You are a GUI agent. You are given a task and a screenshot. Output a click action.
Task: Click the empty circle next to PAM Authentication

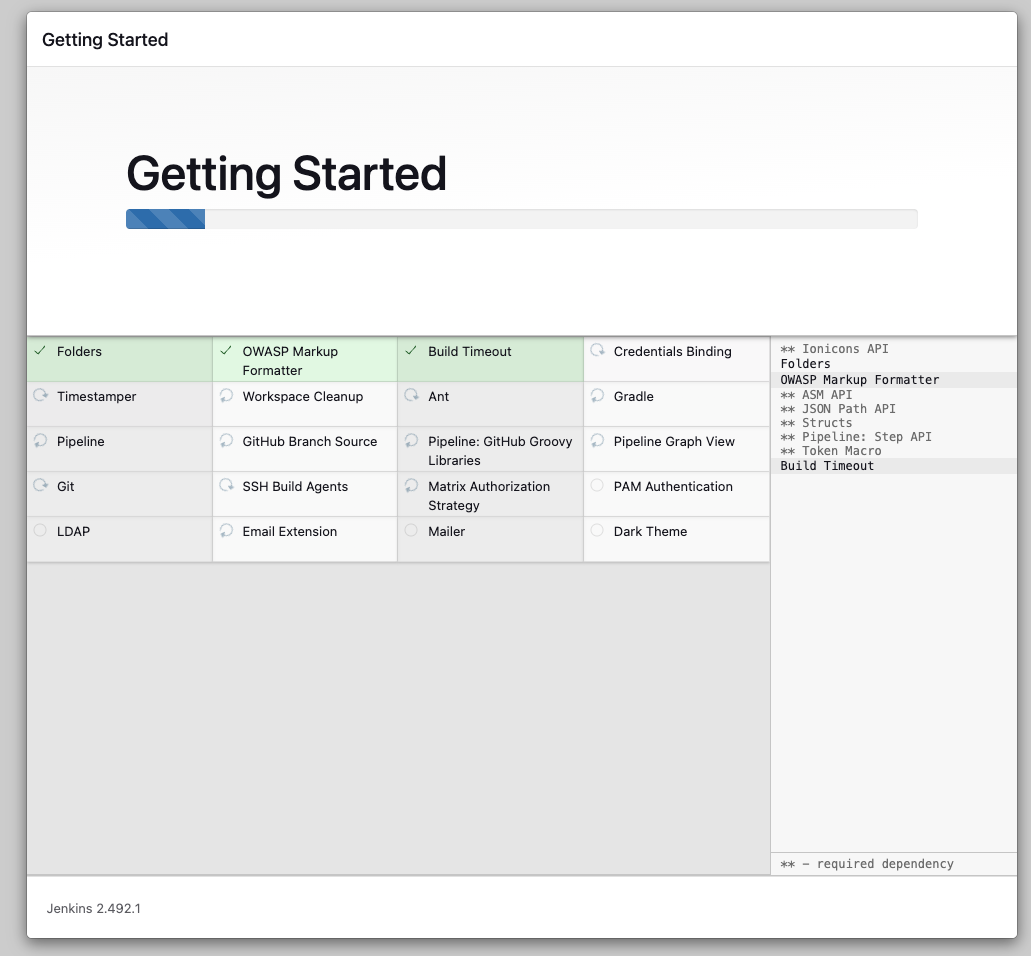pyautogui.click(x=597, y=485)
